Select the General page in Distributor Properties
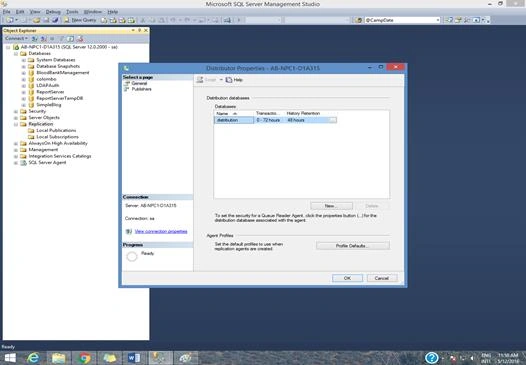This screenshot has height=365, width=526. (x=139, y=83)
